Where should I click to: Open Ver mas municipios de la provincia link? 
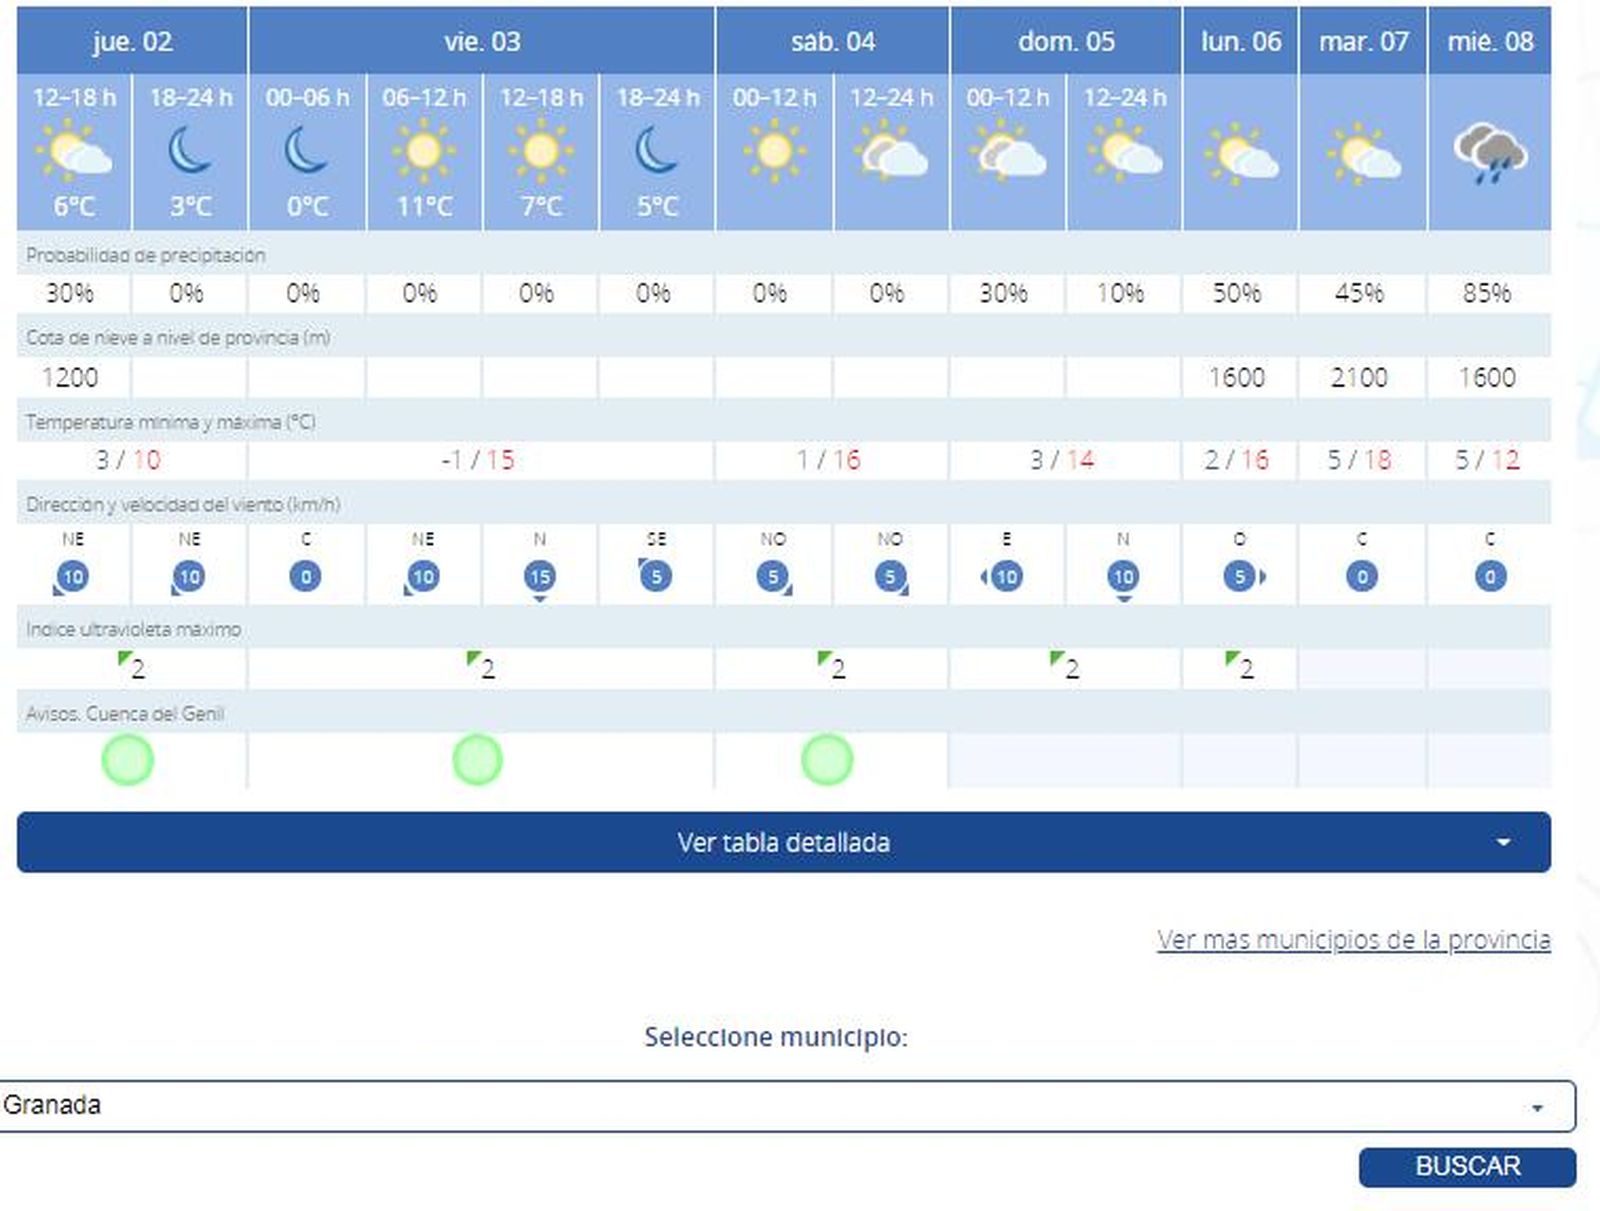tap(1353, 940)
